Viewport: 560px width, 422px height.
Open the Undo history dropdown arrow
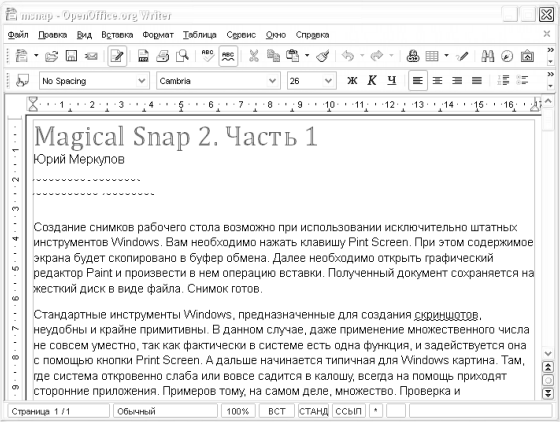[362, 56]
